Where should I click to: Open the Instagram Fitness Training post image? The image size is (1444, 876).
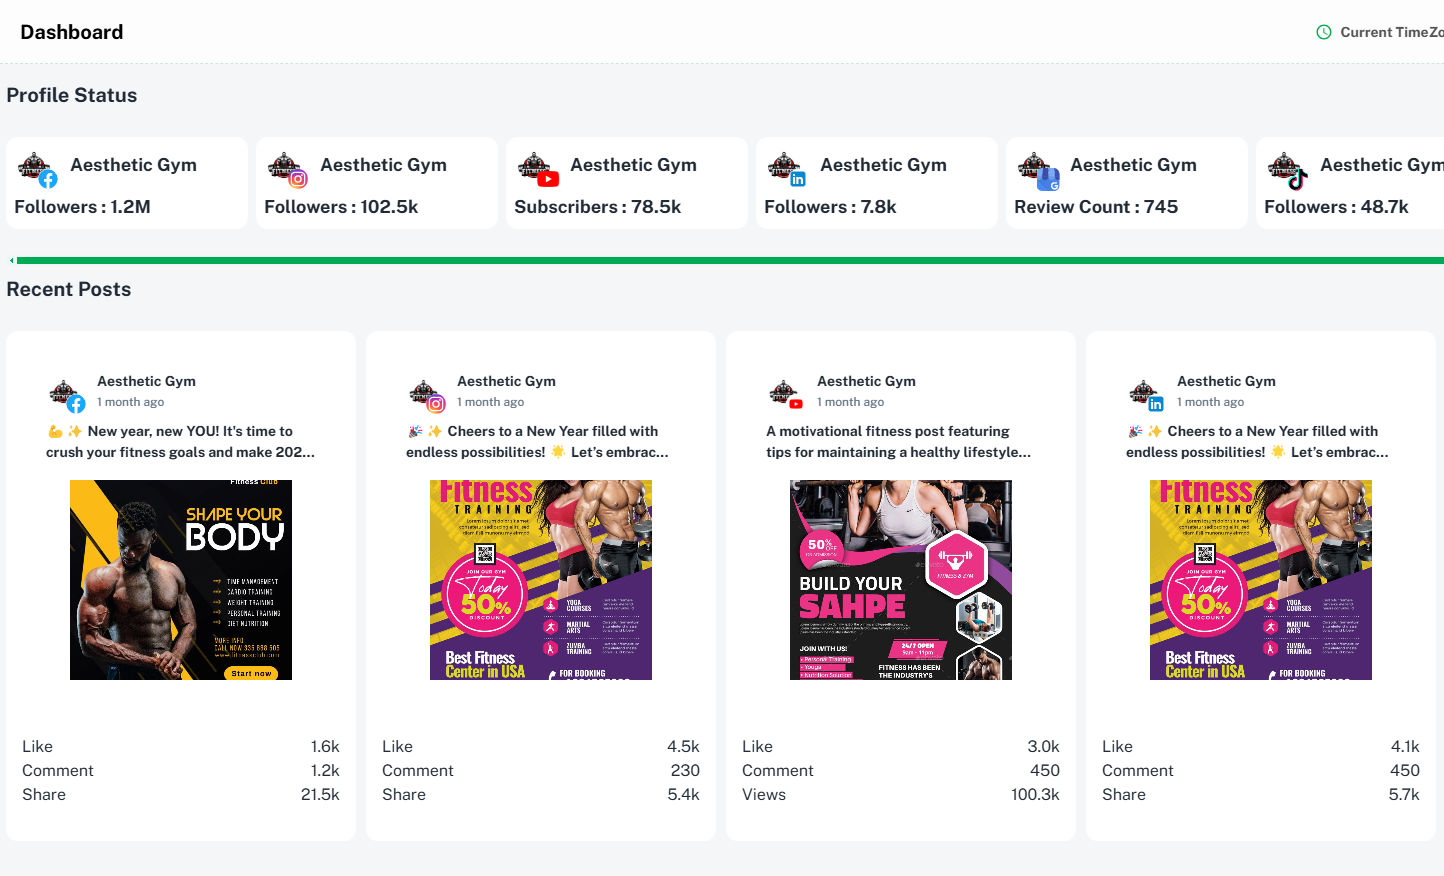[x=541, y=580]
